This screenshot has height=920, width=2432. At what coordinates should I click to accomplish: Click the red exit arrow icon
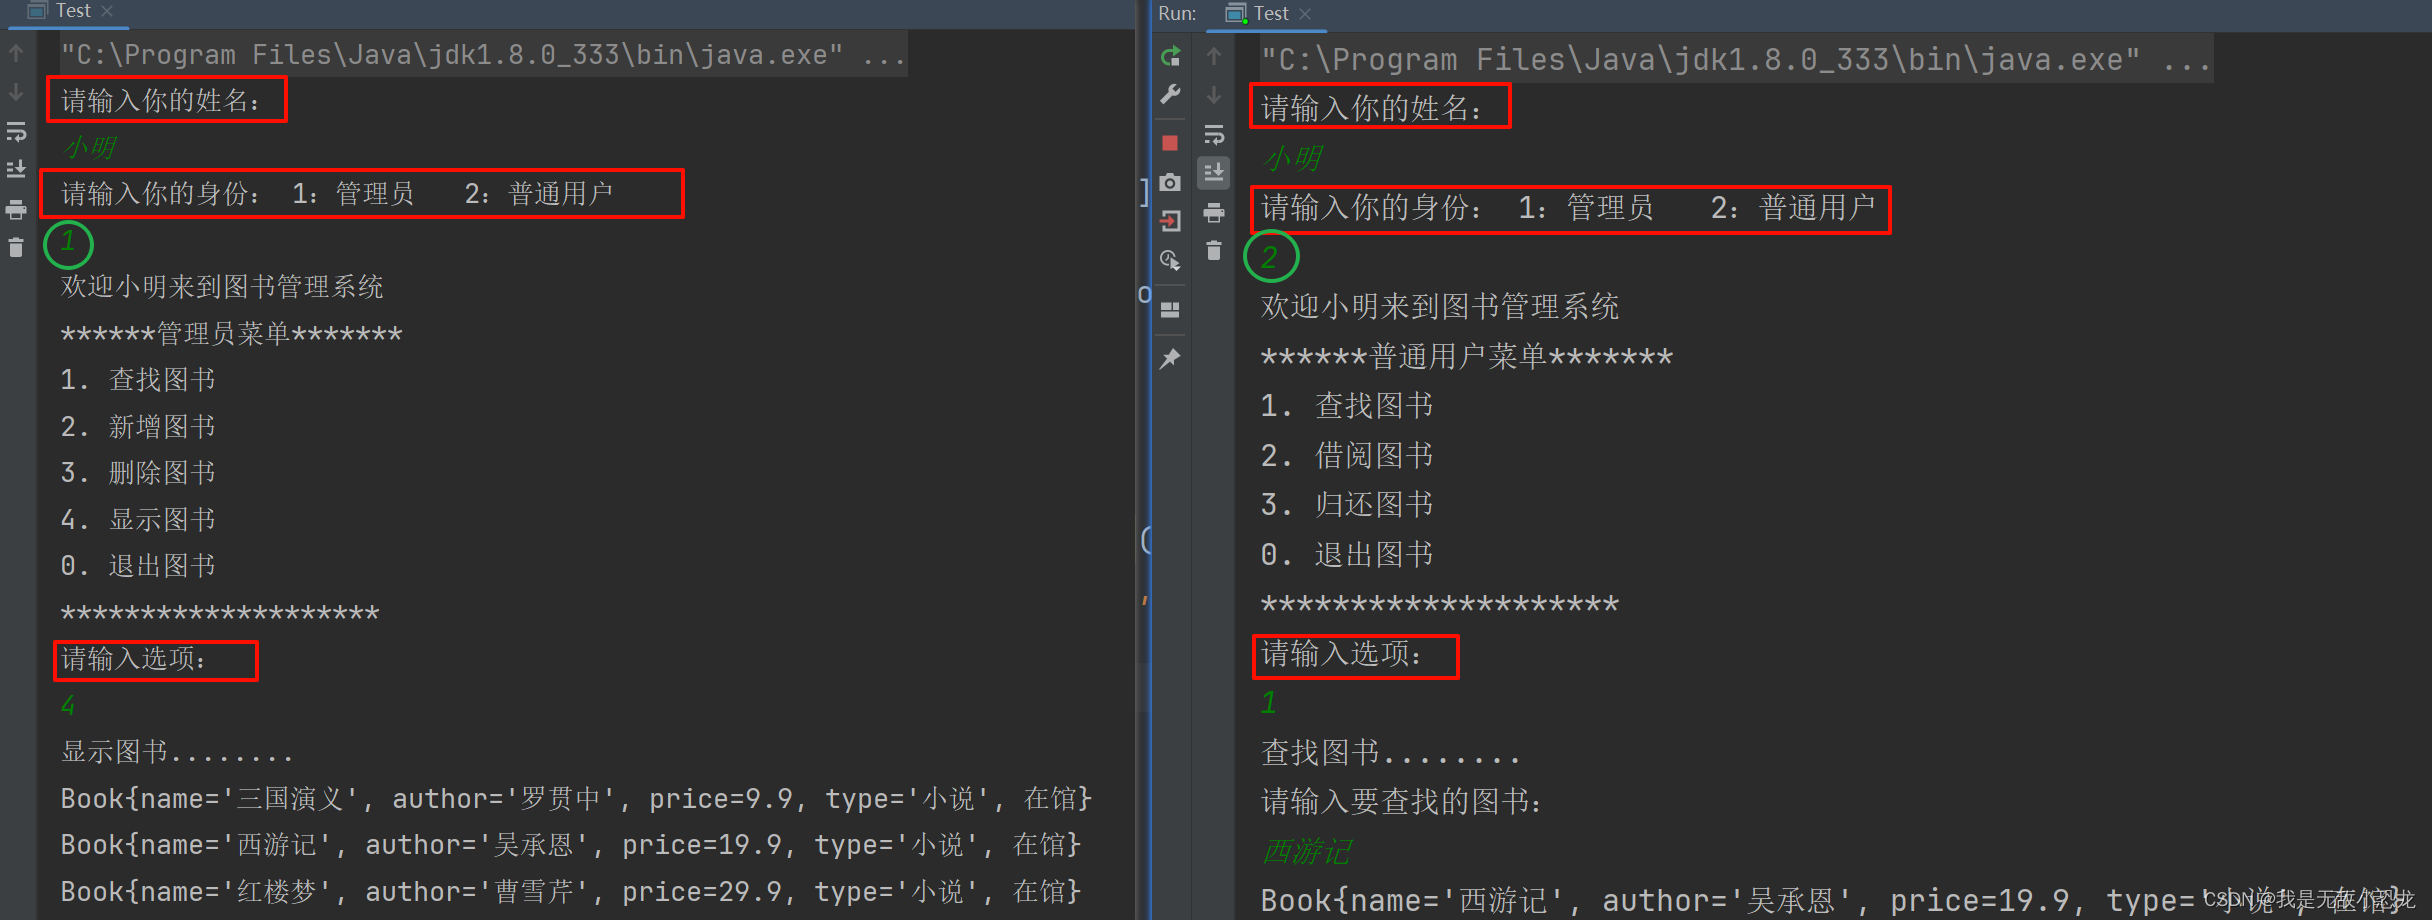(x=1170, y=221)
